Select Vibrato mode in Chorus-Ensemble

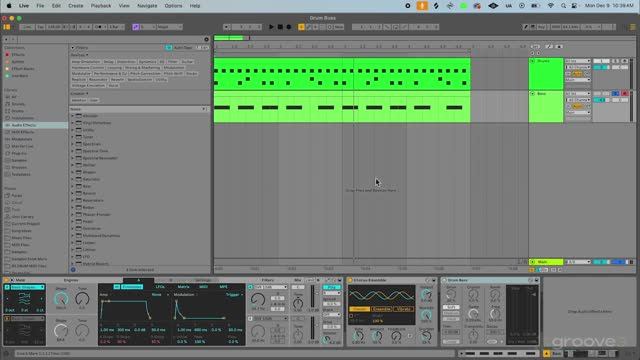[x=403, y=309]
